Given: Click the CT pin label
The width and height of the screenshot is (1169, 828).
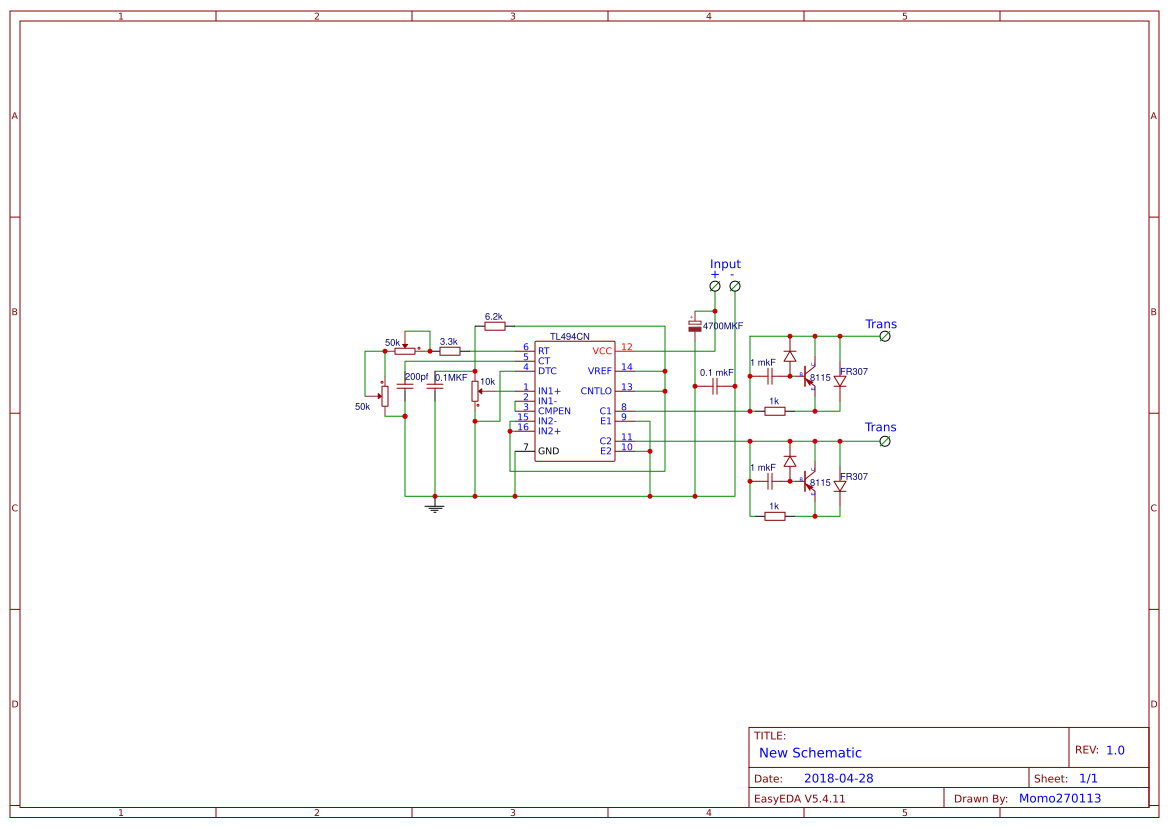Looking at the screenshot, I should [543, 361].
